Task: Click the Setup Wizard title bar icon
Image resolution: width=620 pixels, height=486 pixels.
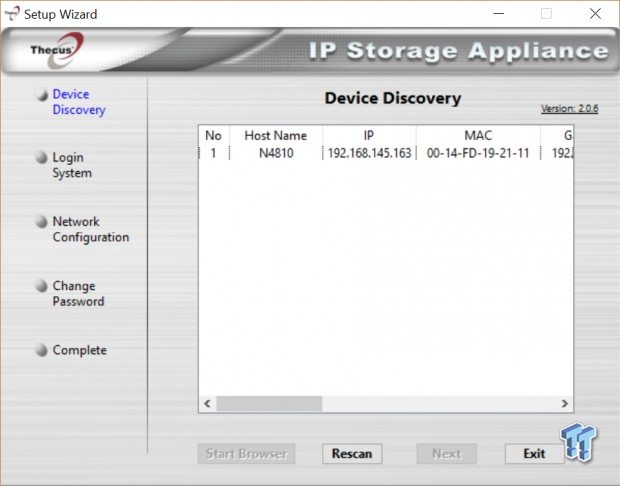Action: click(x=12, y=13)
